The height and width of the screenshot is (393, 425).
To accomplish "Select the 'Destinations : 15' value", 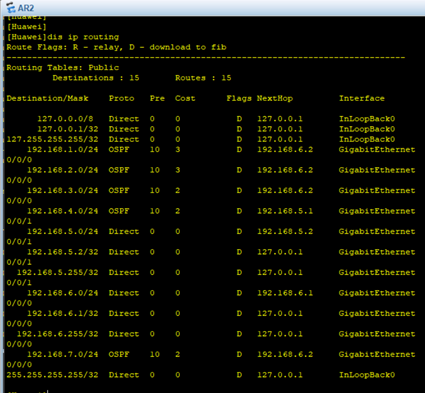I will coord(96,78).
